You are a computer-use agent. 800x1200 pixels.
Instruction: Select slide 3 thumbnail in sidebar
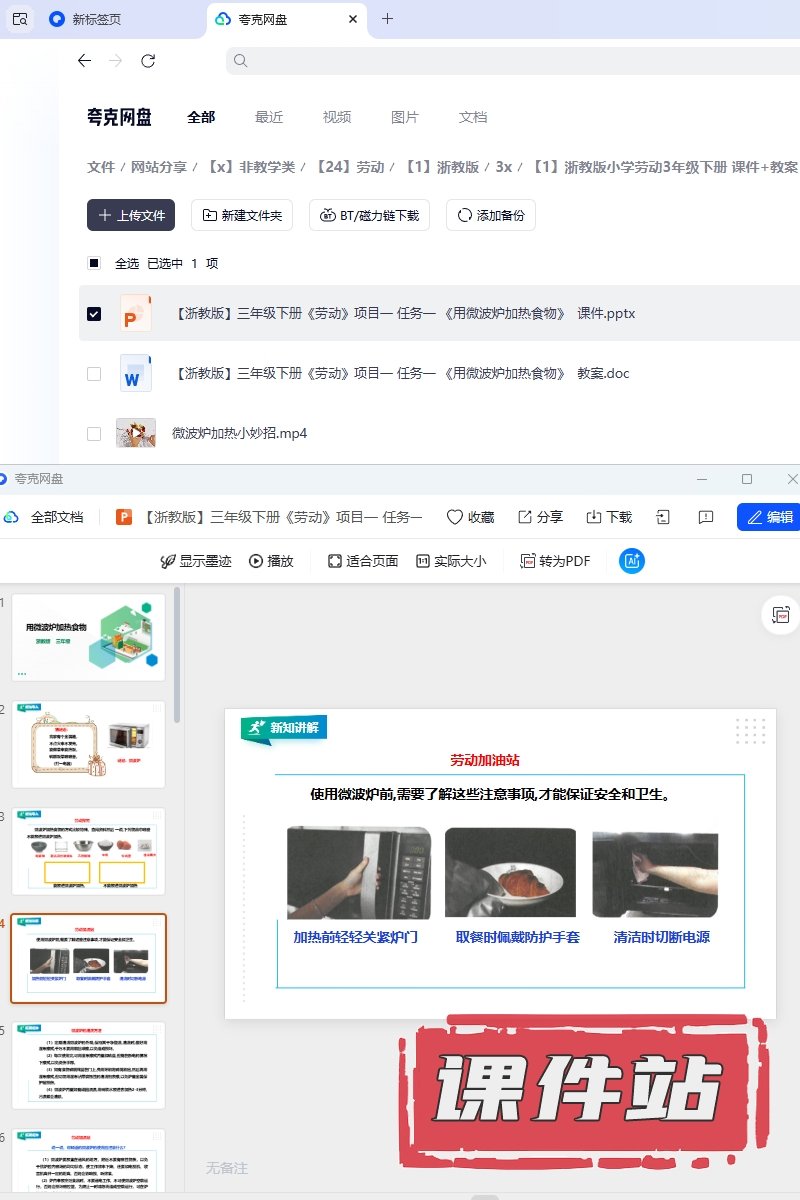[88, 851]
